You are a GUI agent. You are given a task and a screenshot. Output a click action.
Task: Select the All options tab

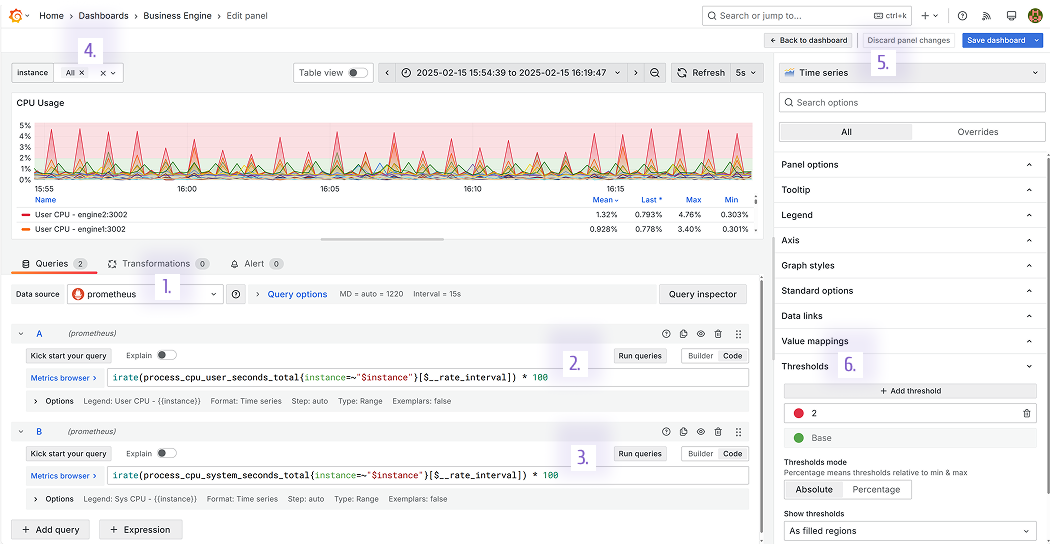coord(846,132)
